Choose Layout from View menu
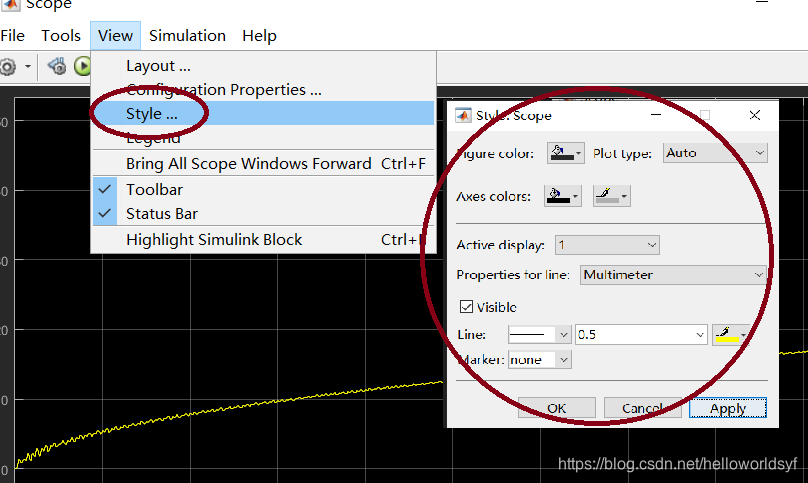The image size is (808, 483). coord(263,66)
